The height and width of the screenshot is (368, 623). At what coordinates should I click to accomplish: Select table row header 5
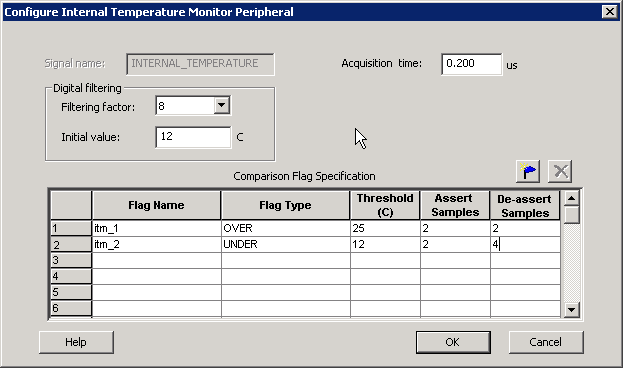pyautogui.click(x=71, y=292)
